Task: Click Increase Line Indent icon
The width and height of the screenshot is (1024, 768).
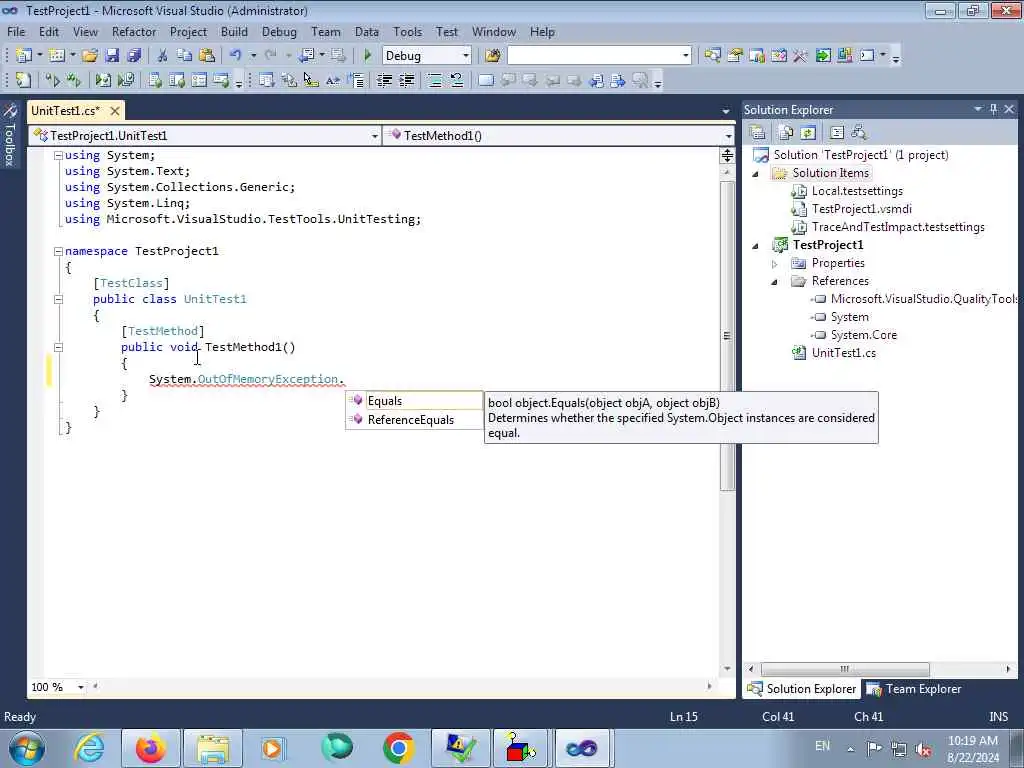Action: (407, 80)
